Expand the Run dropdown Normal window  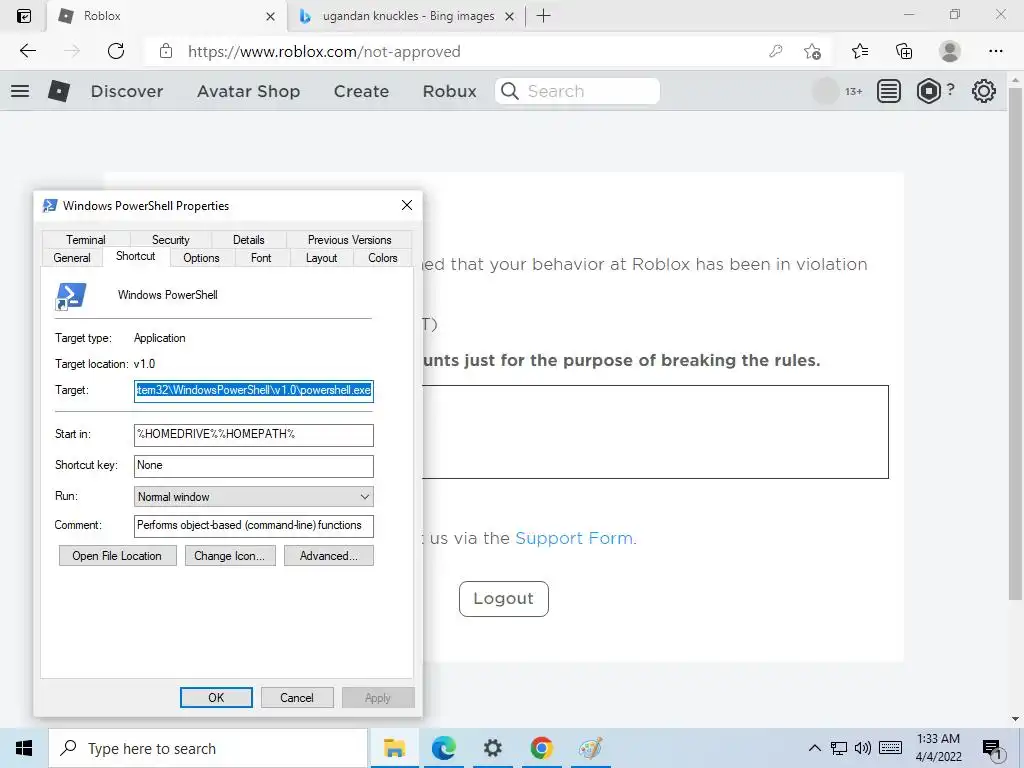[253, 496]
